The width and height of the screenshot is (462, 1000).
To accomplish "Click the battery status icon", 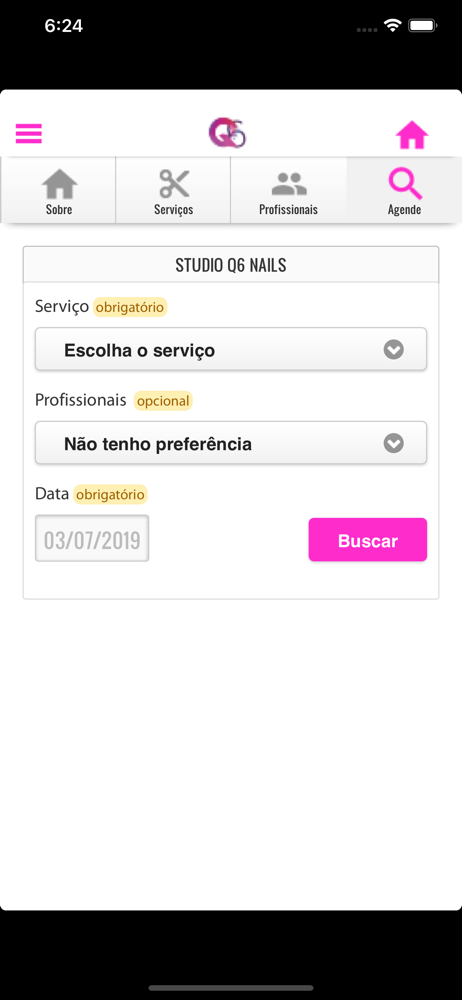I will [x=422, y=26].
